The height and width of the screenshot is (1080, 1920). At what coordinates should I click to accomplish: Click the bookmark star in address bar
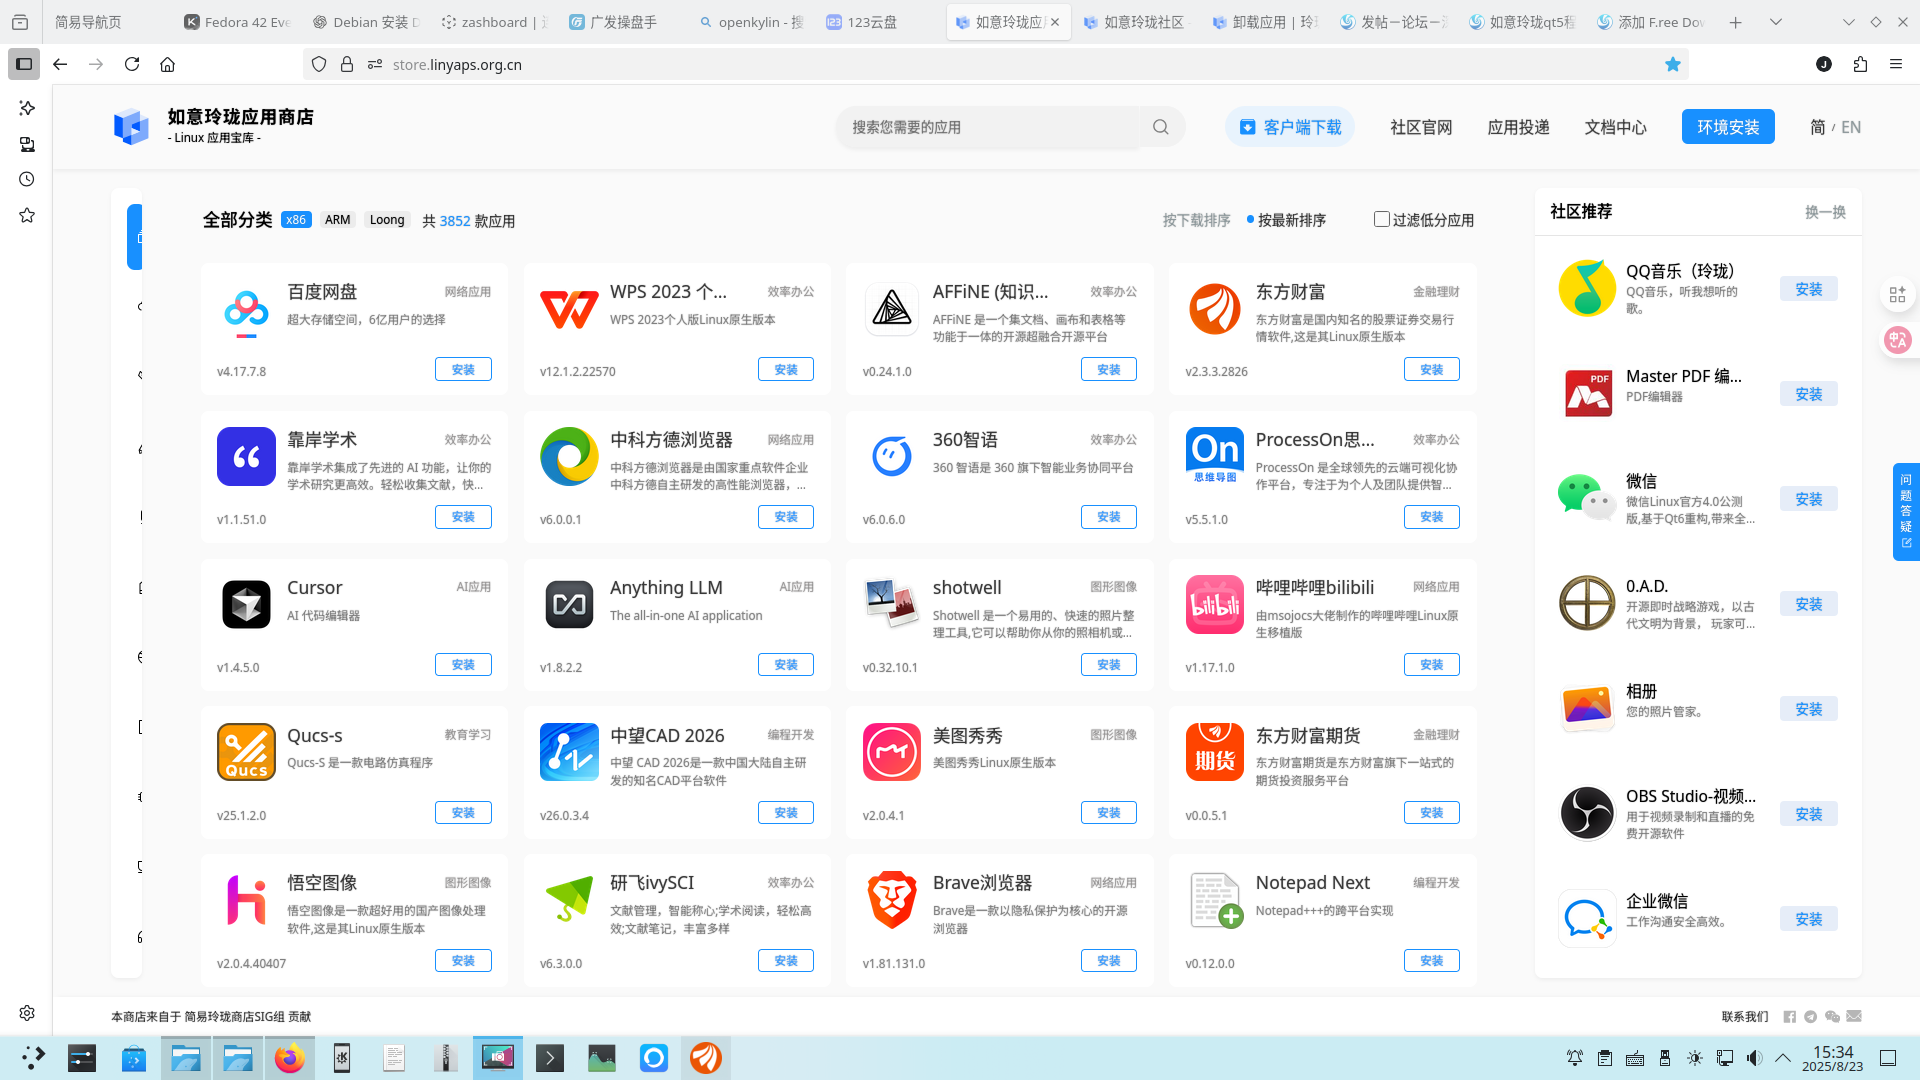click(x=1673, y=64)
